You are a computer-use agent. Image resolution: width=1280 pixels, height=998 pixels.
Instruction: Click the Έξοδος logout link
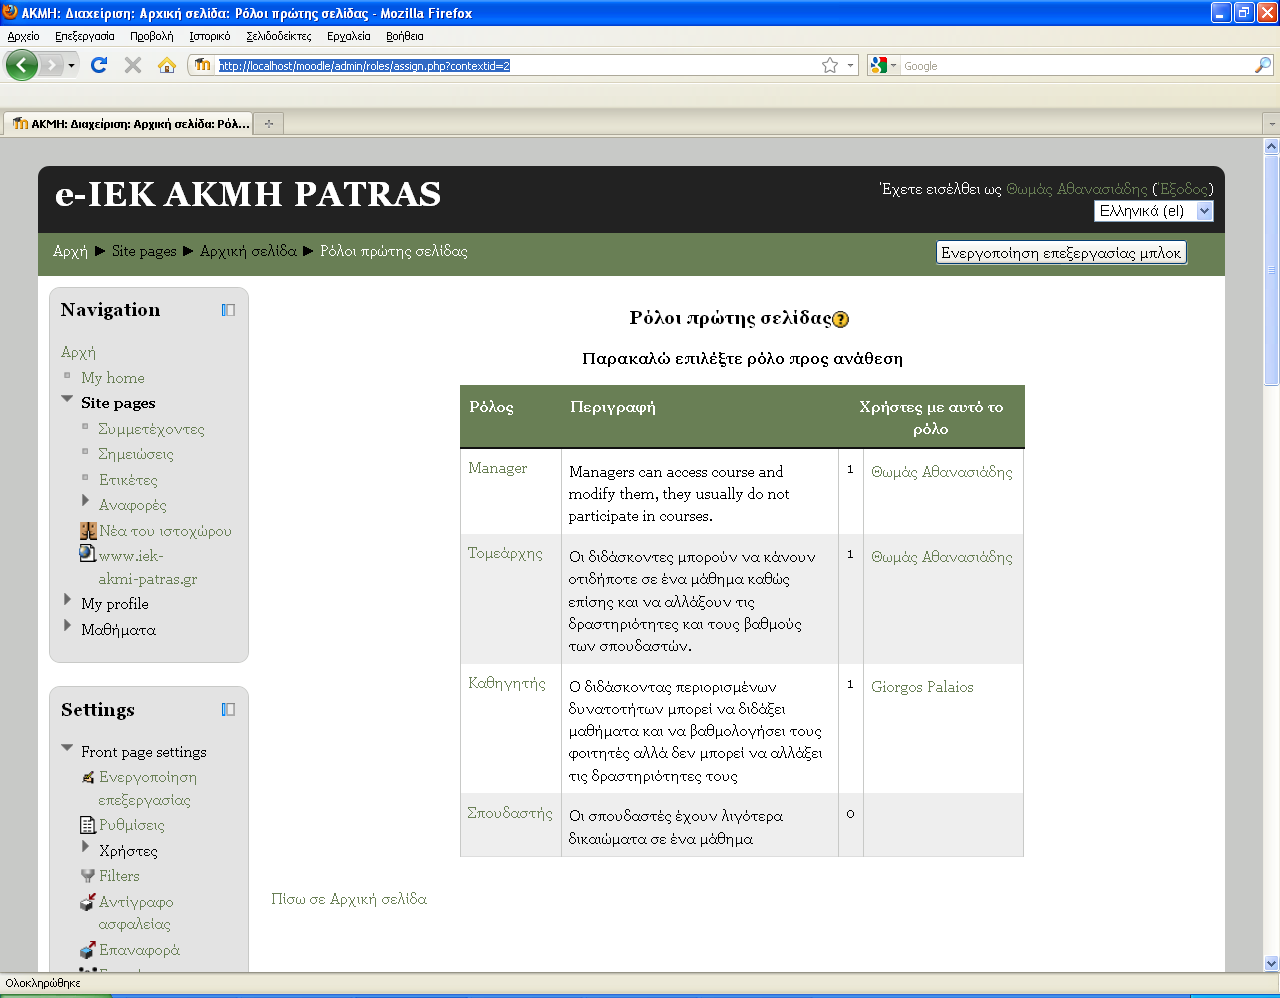click(1183, 189)
